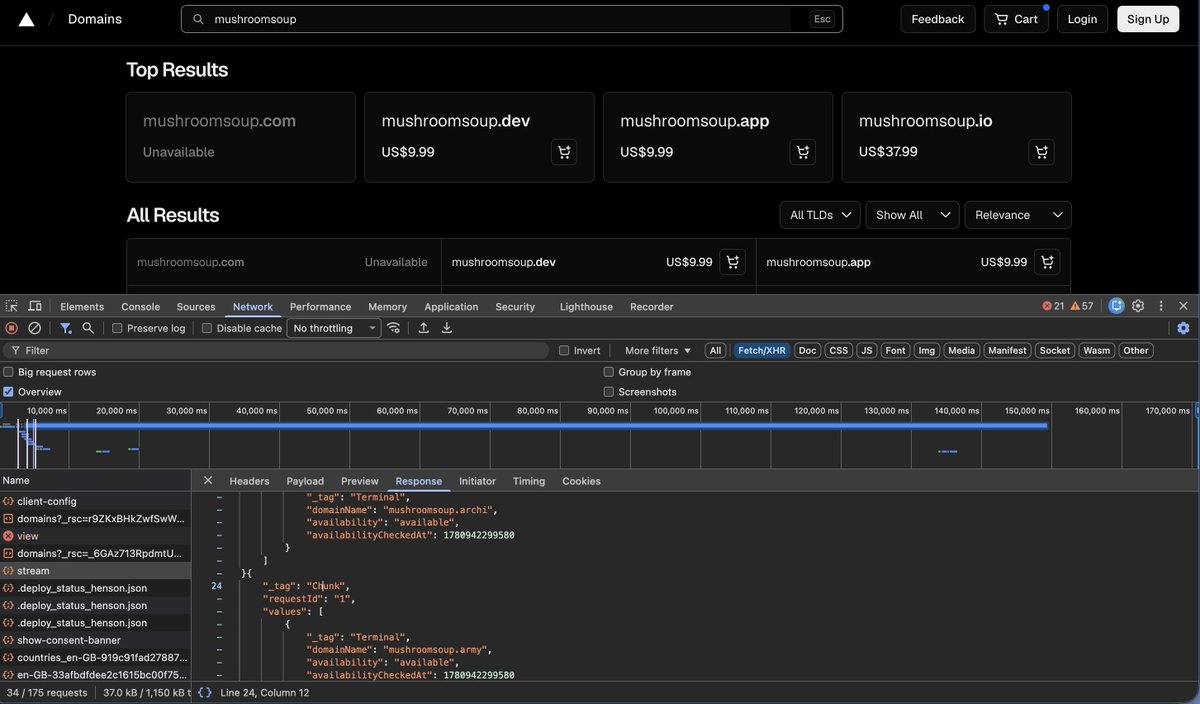Screen dimensions: 1200x704
Task: Check the Invert filter checkbox
Action: [x=564, y=350]
